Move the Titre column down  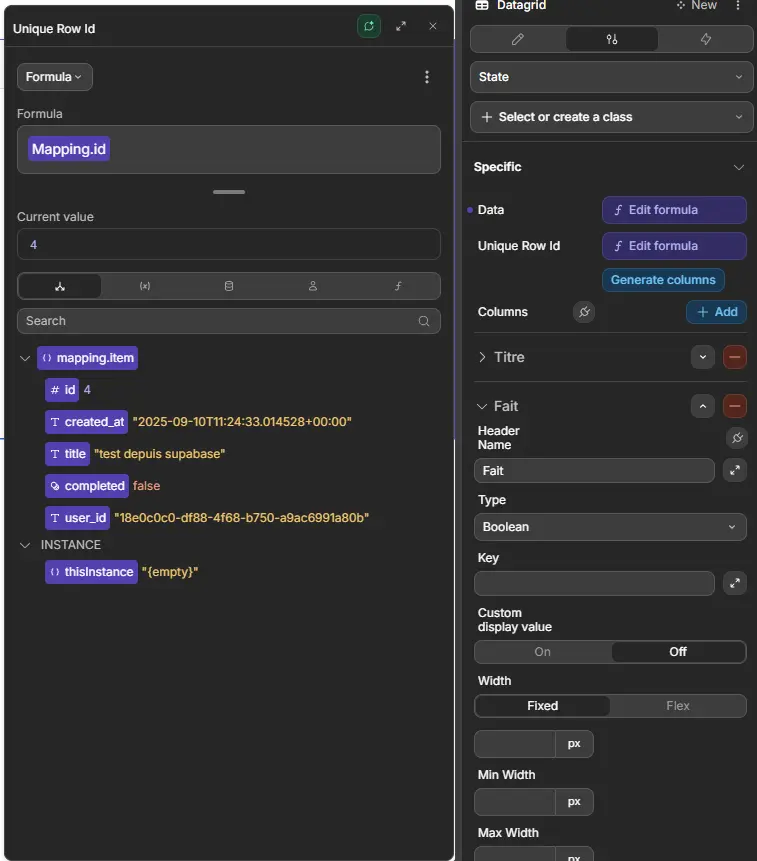click(703, 357)
